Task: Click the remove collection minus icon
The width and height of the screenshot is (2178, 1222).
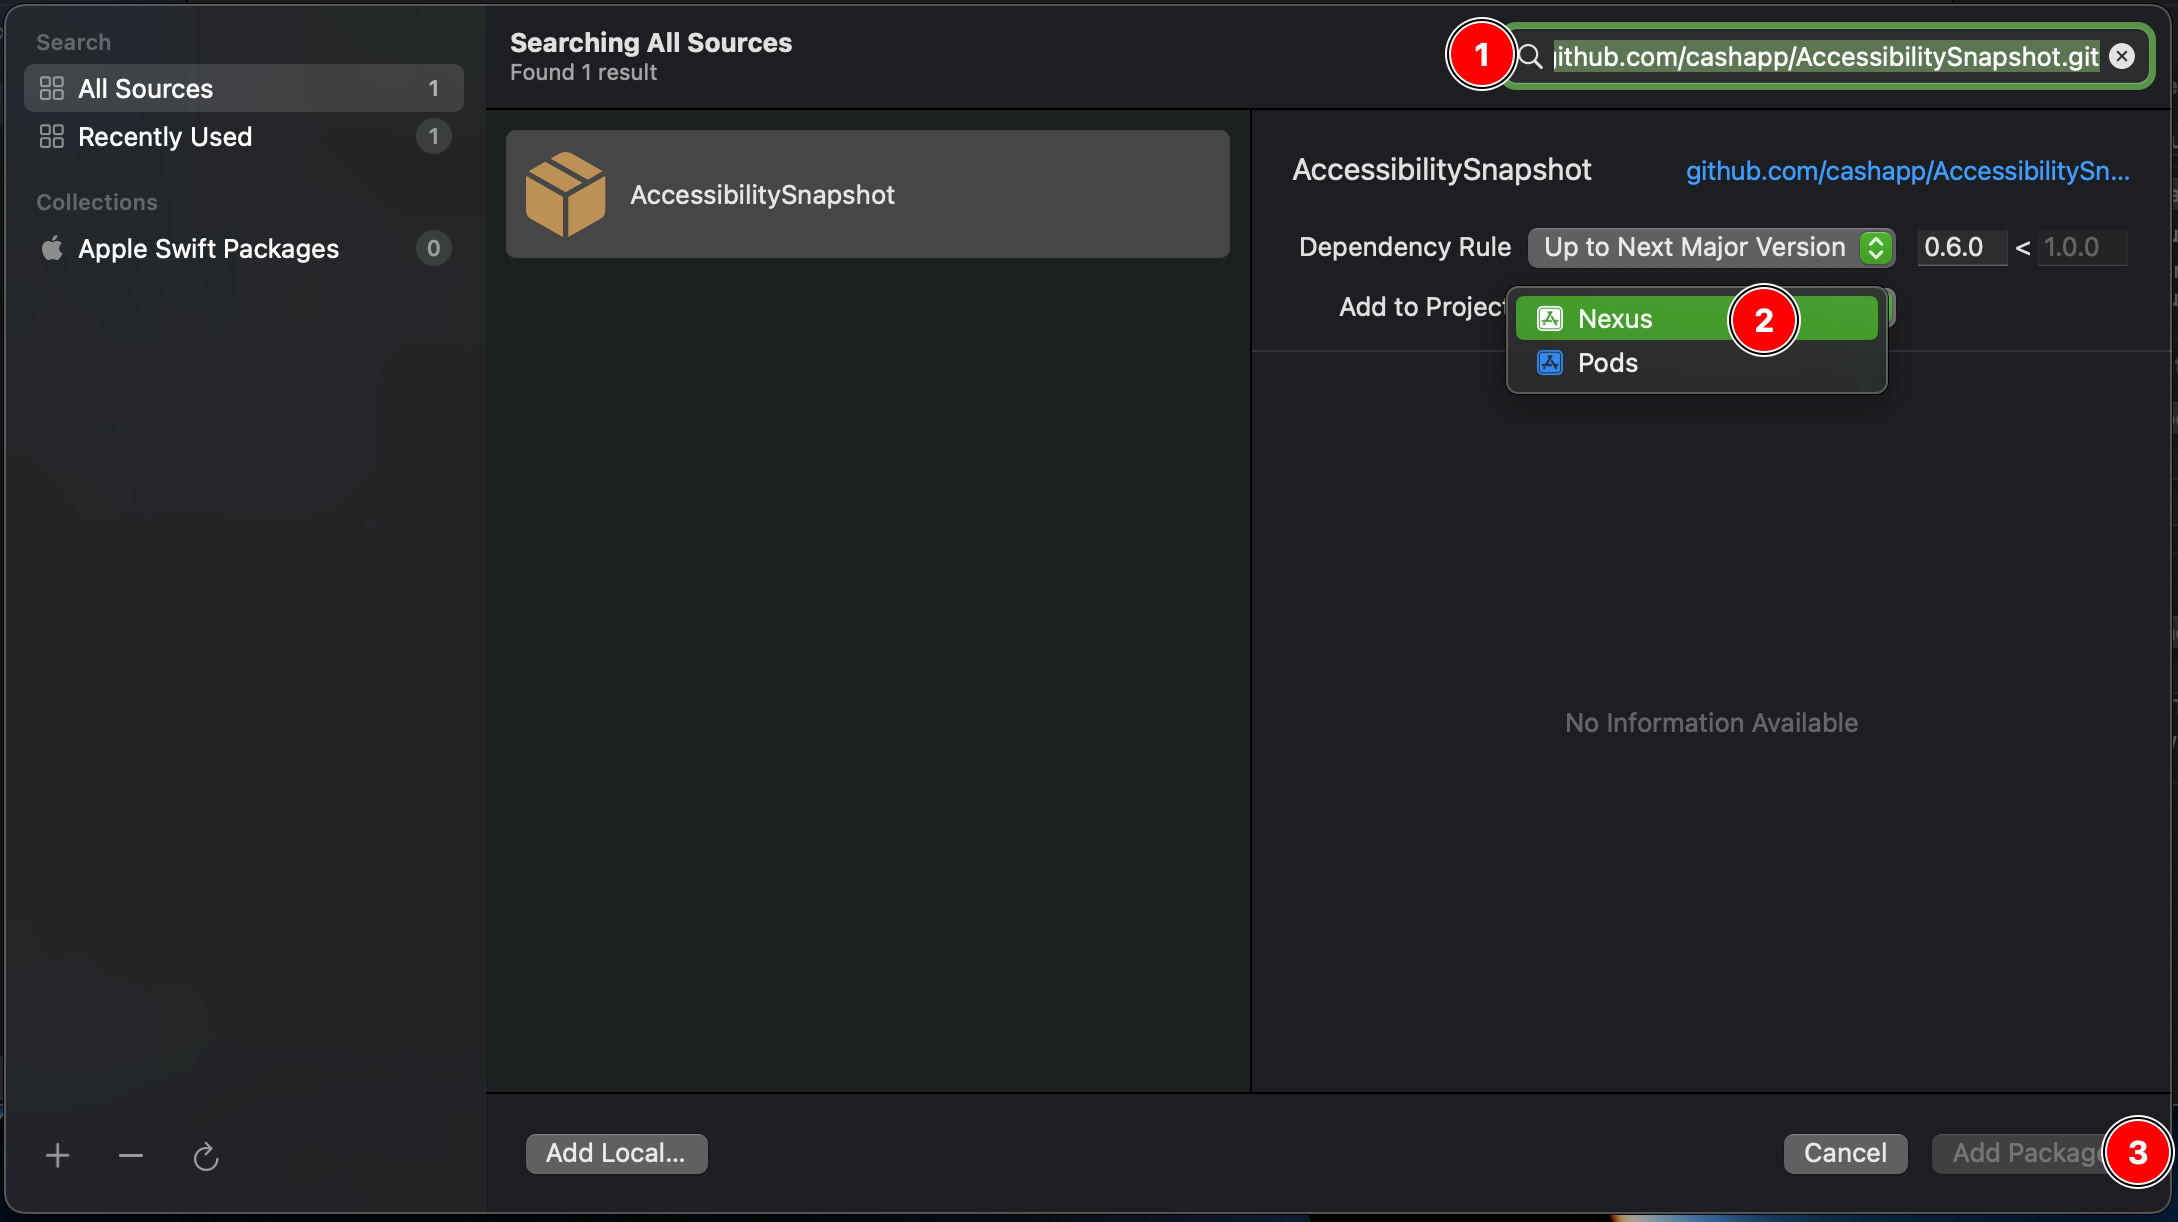Action: coord(131,1156)
